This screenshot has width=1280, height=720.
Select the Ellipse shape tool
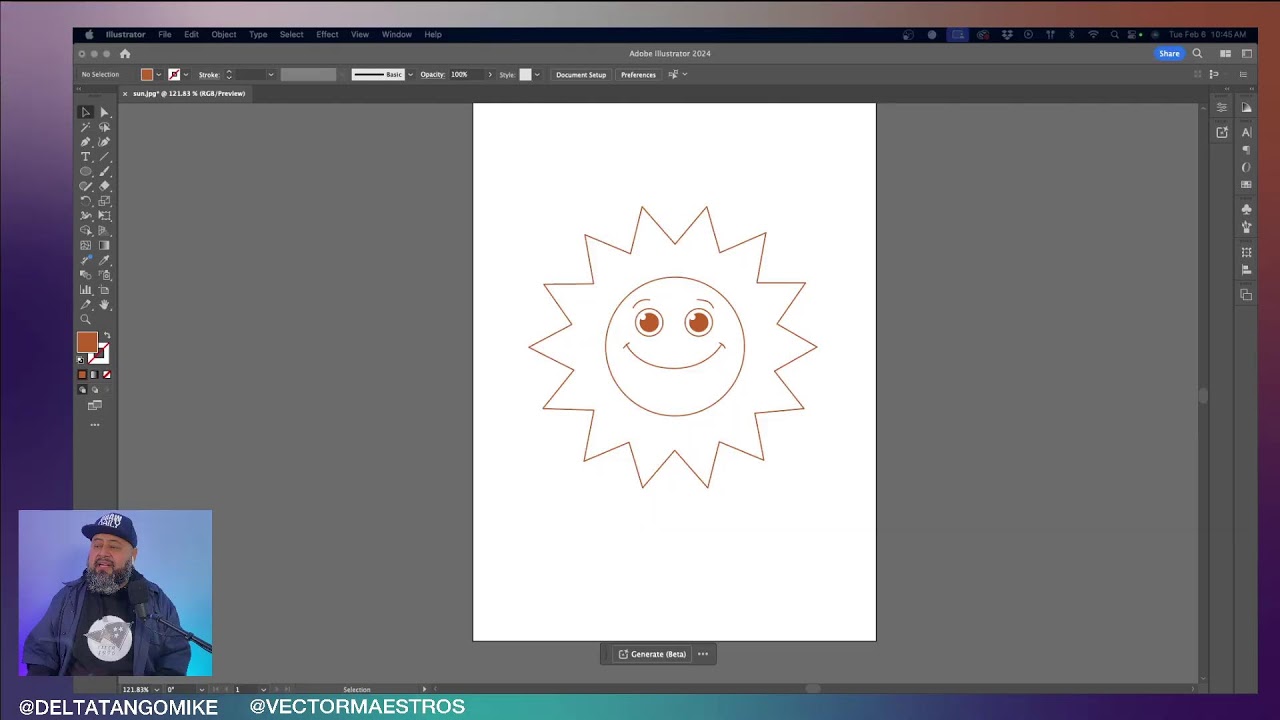coord(86,171)
